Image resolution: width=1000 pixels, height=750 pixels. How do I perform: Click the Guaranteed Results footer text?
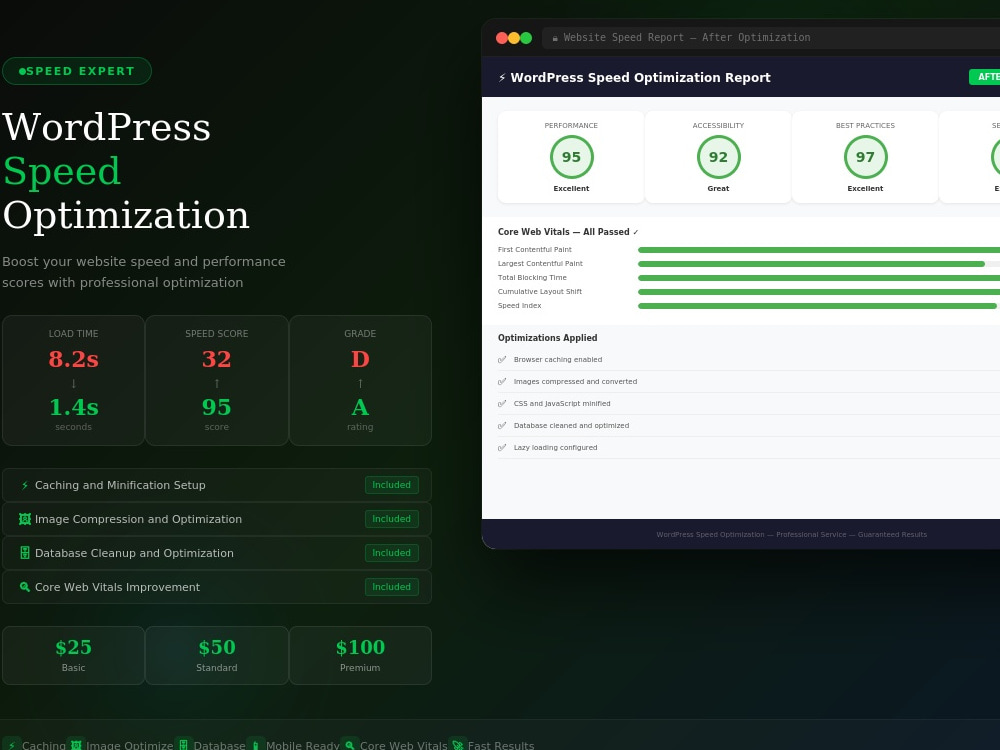pos(892,534)
